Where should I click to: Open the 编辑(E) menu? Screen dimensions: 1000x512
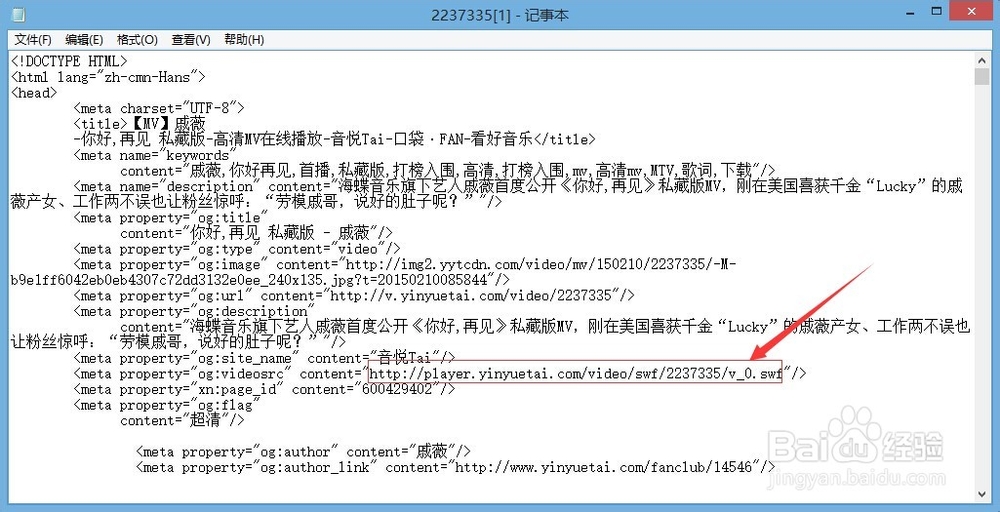coord(84,40)
